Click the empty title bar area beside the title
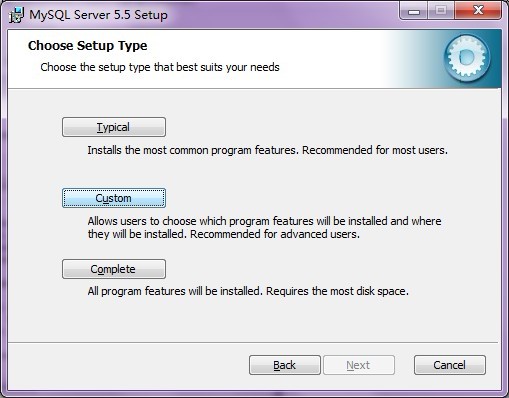The height and width of the screenshot is (398, 509). [283, 15]
